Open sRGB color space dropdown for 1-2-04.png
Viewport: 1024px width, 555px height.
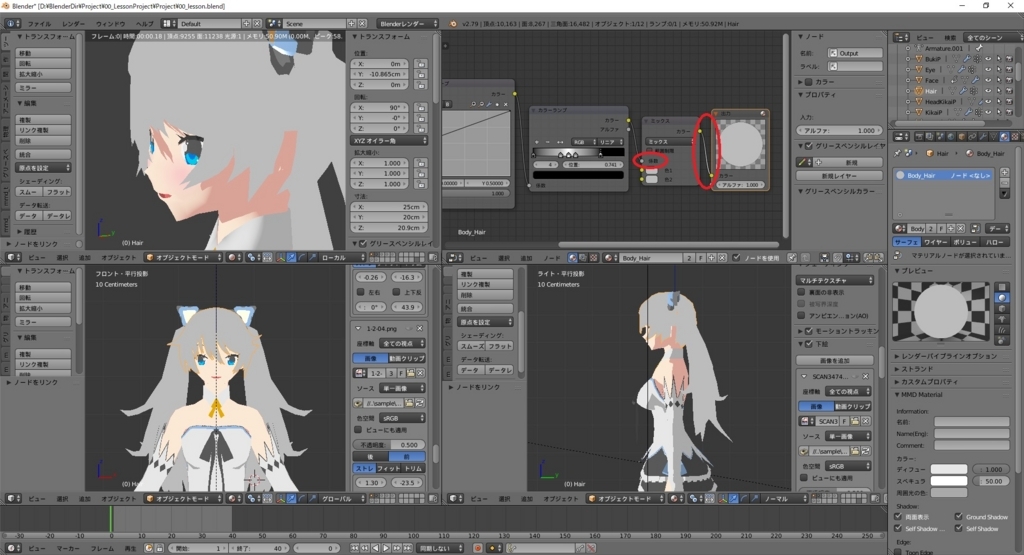(x=402, y=418)
